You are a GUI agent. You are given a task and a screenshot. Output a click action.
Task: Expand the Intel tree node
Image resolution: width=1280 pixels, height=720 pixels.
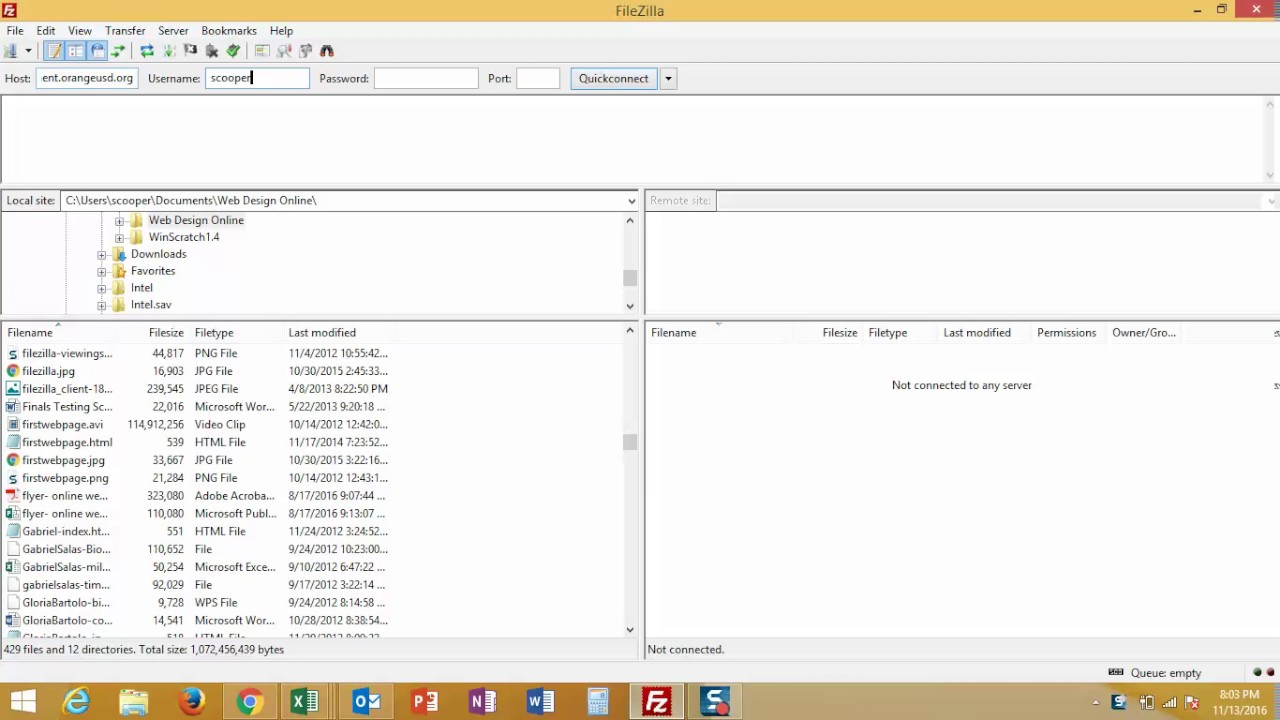point(101,289)
